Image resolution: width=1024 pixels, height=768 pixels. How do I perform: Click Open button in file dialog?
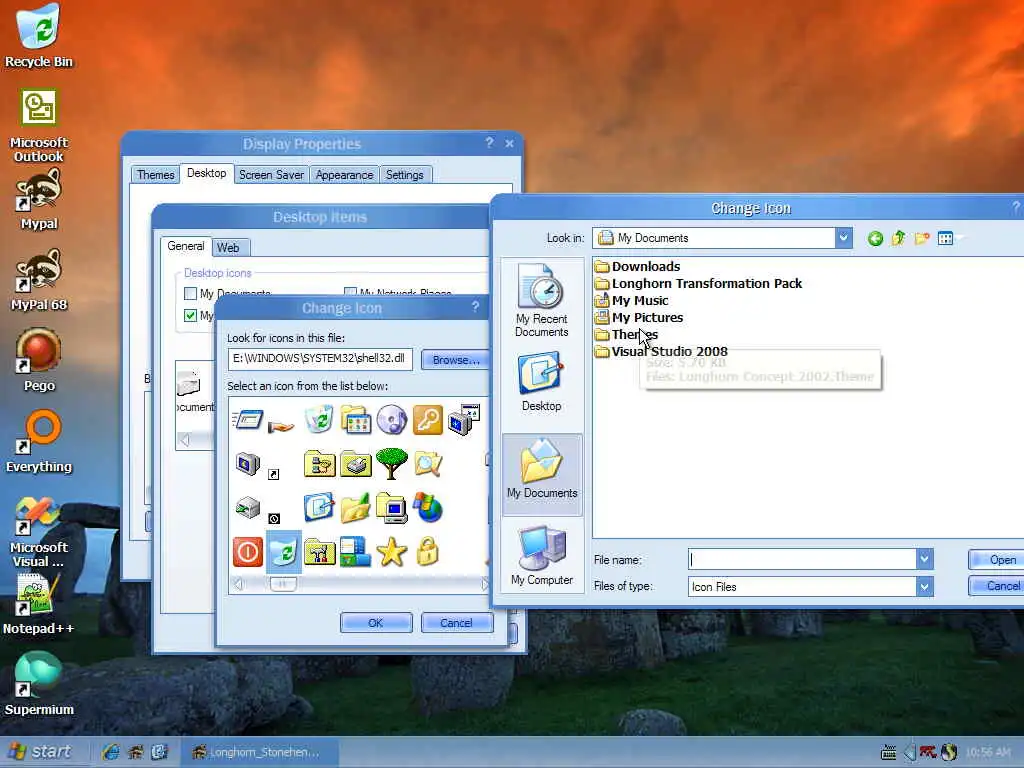pos(997,560)
